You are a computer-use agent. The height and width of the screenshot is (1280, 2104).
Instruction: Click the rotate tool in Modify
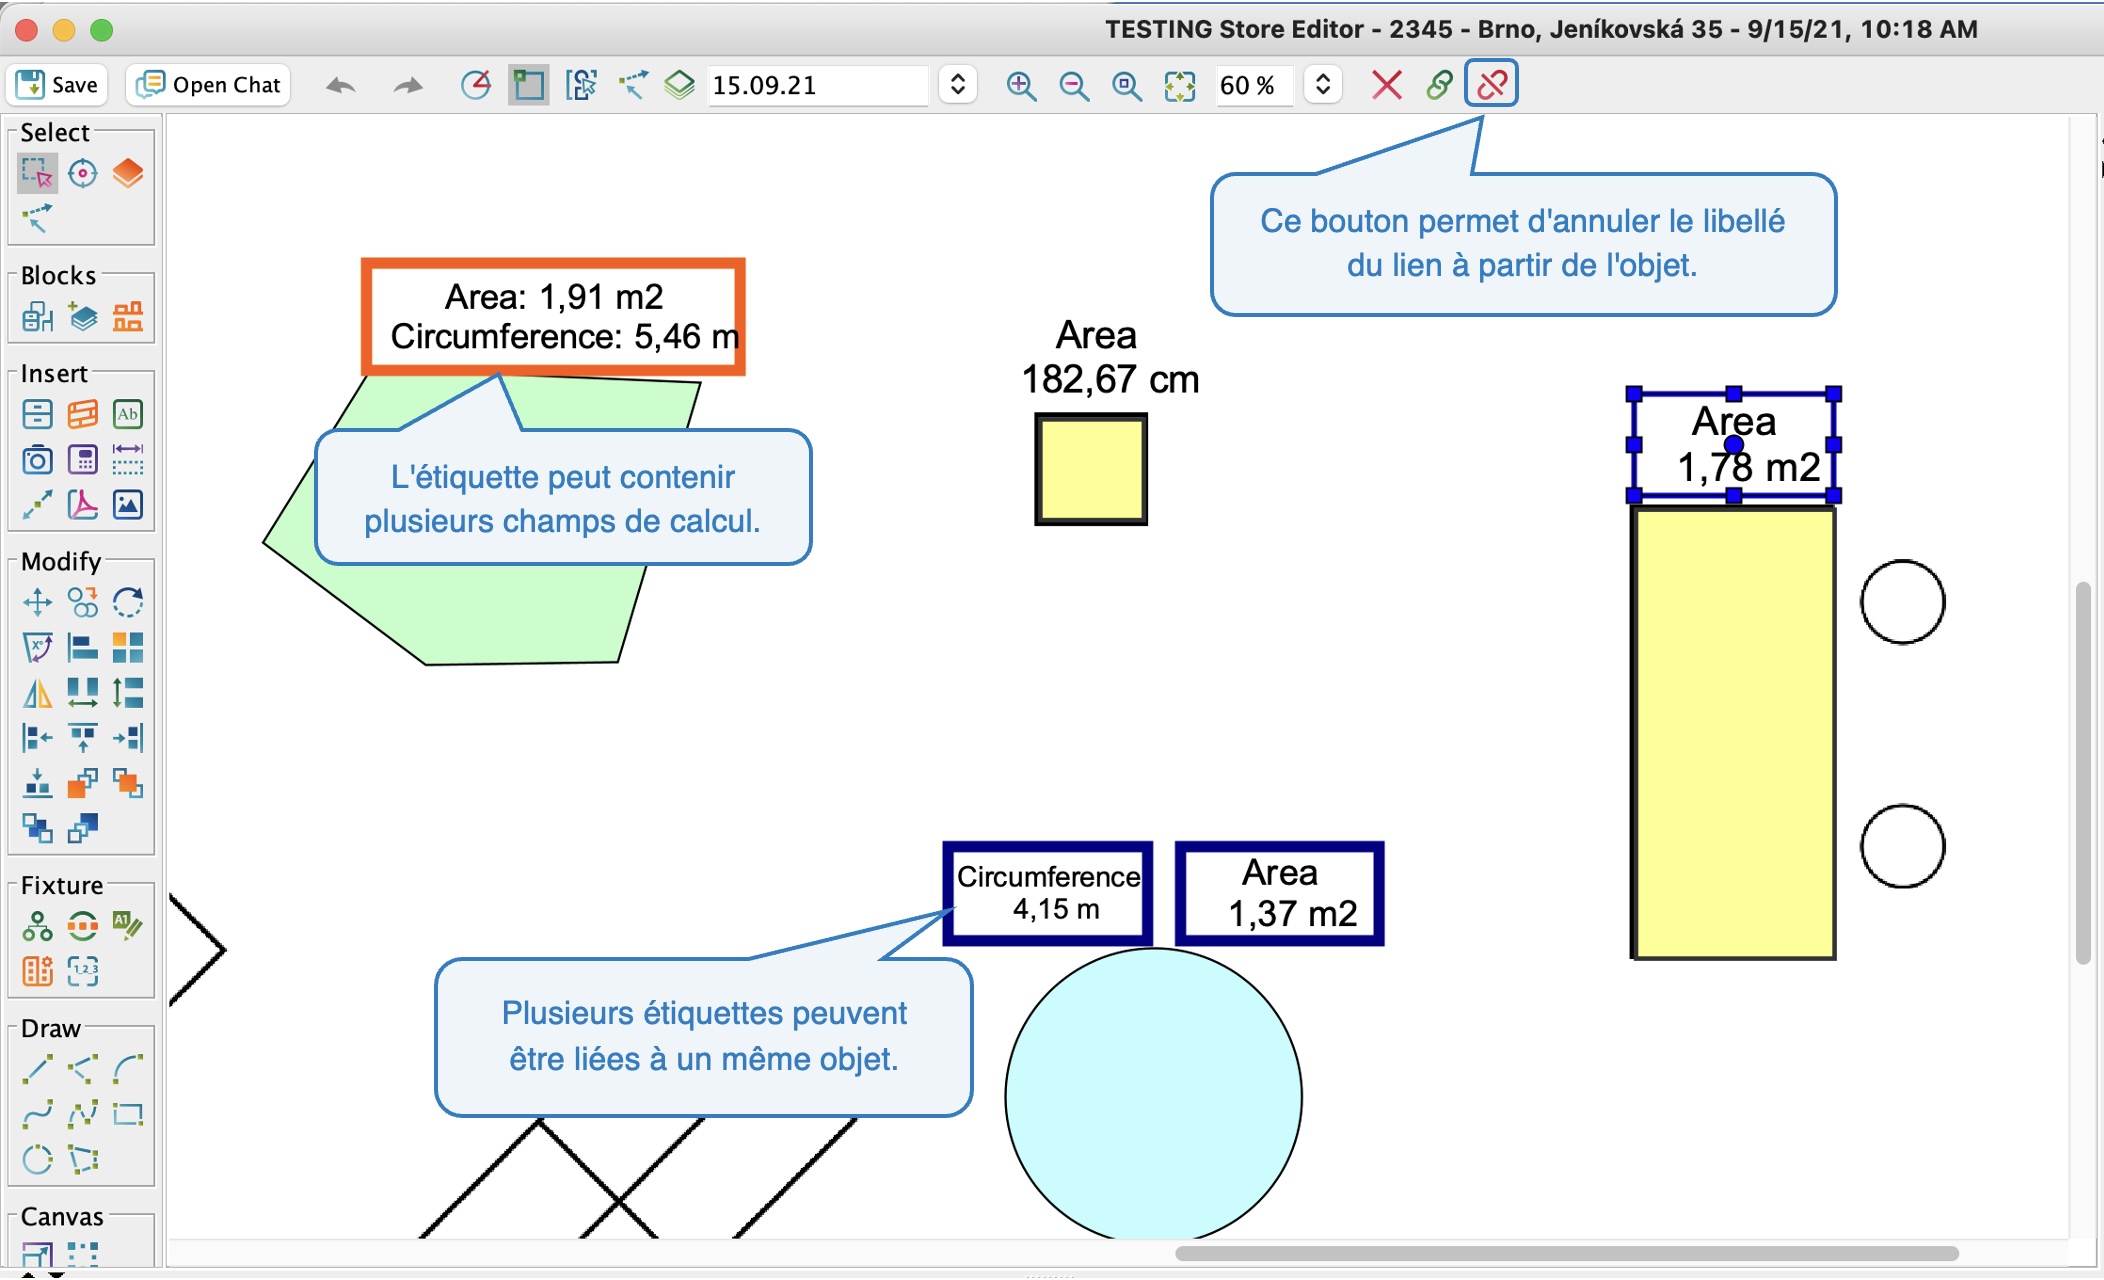(127, 602)
